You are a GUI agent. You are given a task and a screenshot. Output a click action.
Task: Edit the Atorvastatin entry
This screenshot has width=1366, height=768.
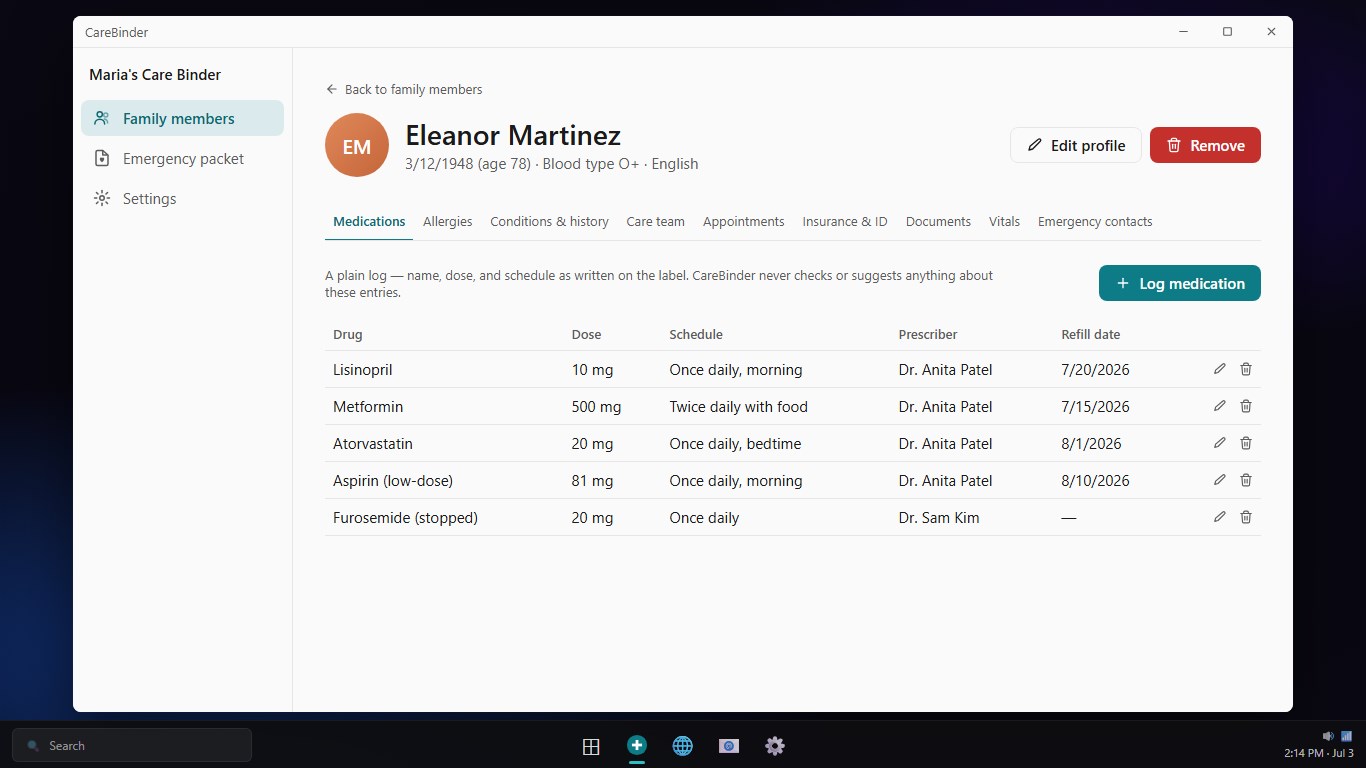(1219, 443)
